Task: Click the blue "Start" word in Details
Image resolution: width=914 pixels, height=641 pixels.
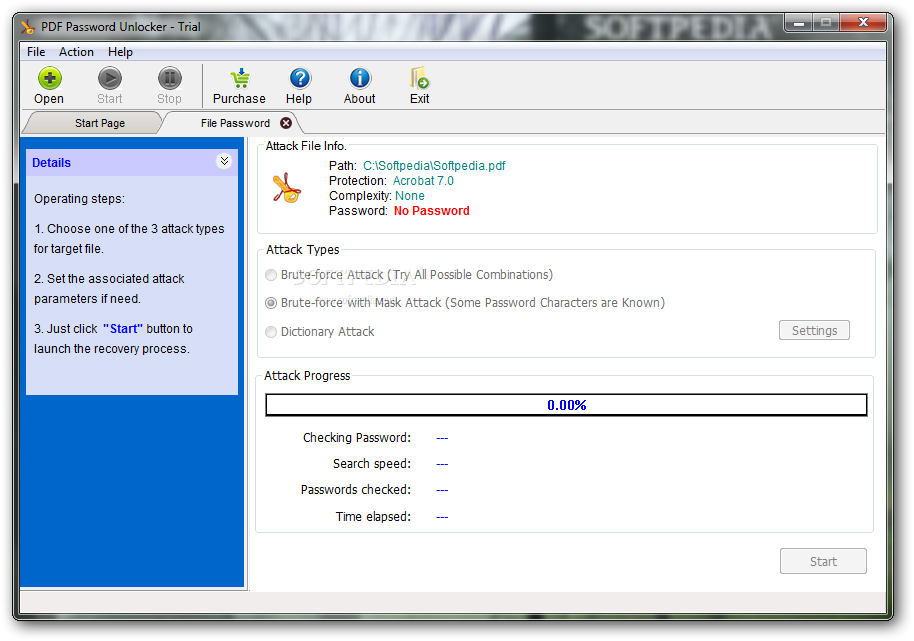Action: pyautogui.click(x=123, y=329)
